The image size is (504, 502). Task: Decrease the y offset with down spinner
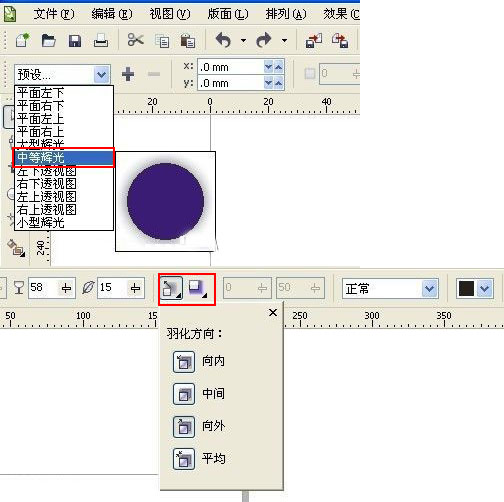click(268, 83)
